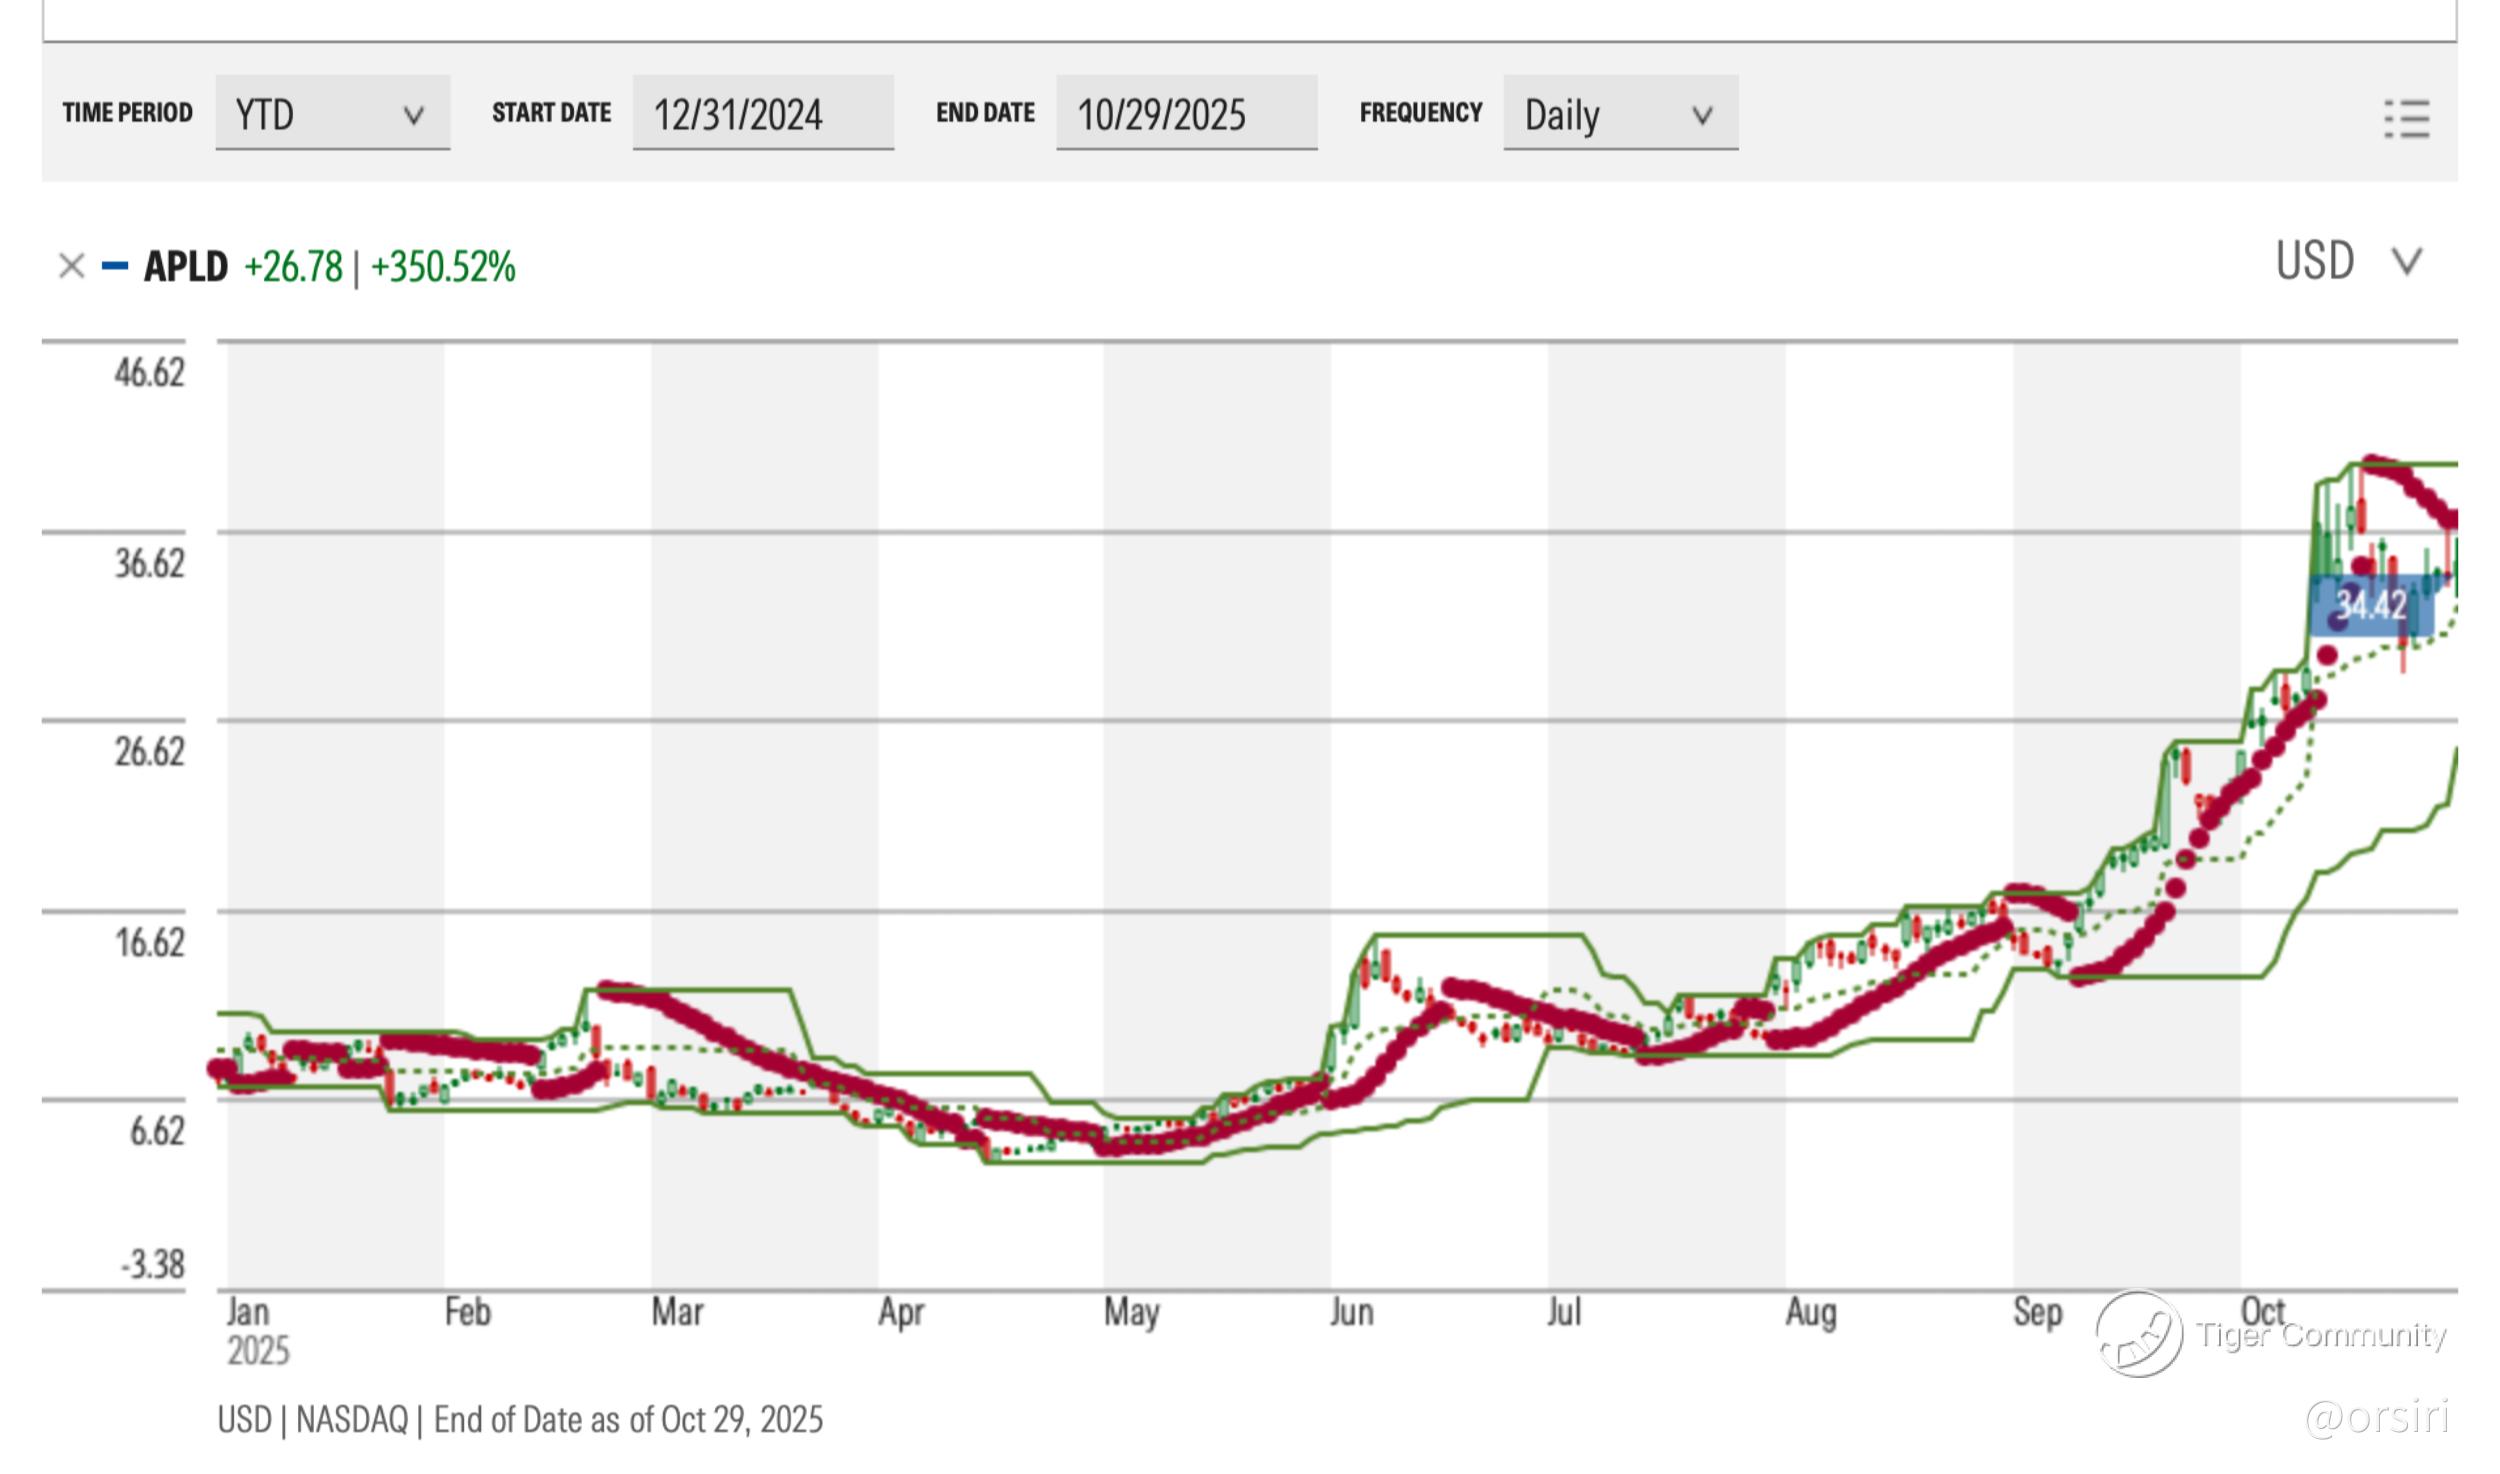Click the APLD ticker label
The image size is (2500, 1474).
186,267
